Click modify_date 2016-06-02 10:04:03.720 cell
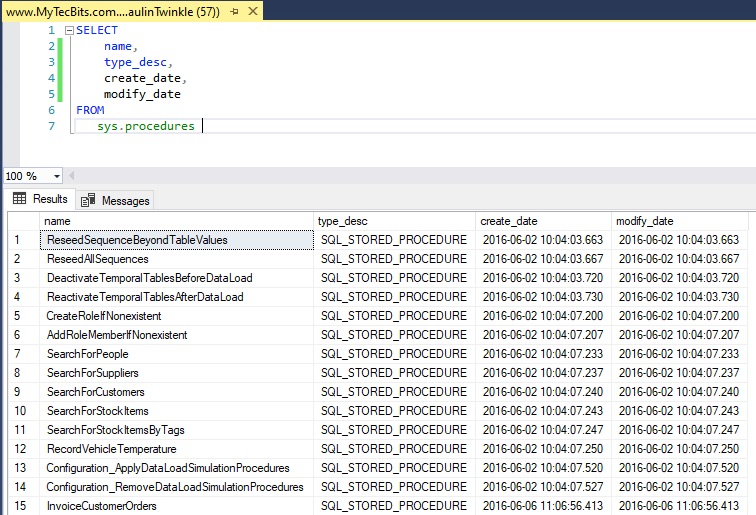The height and width of the screenshot is (515, 756). [679, 278]
